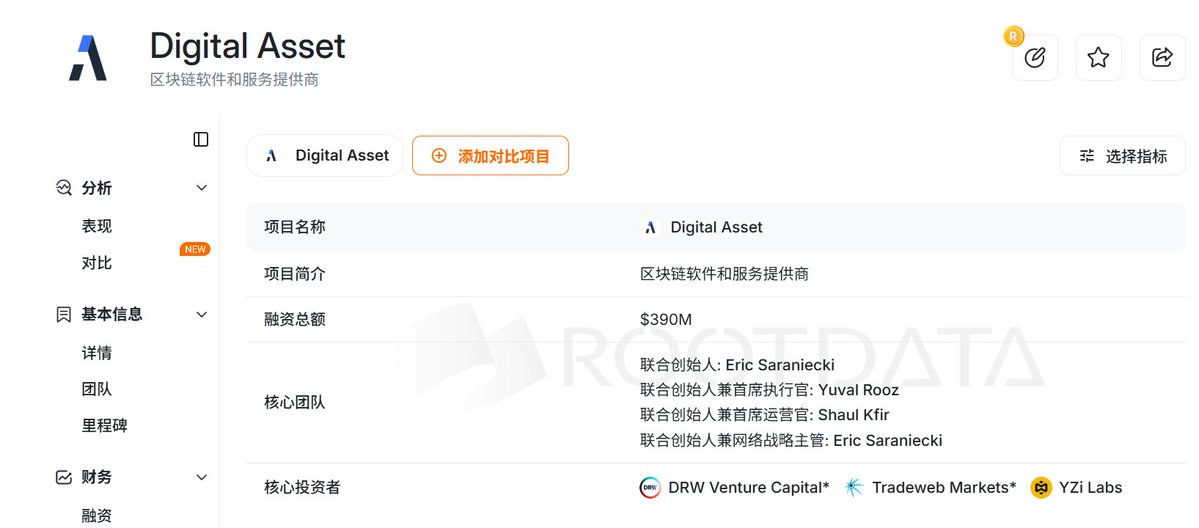Open the 对比 sidebar item
Screen dimensions: 1199x528
(x=97, y=263)
